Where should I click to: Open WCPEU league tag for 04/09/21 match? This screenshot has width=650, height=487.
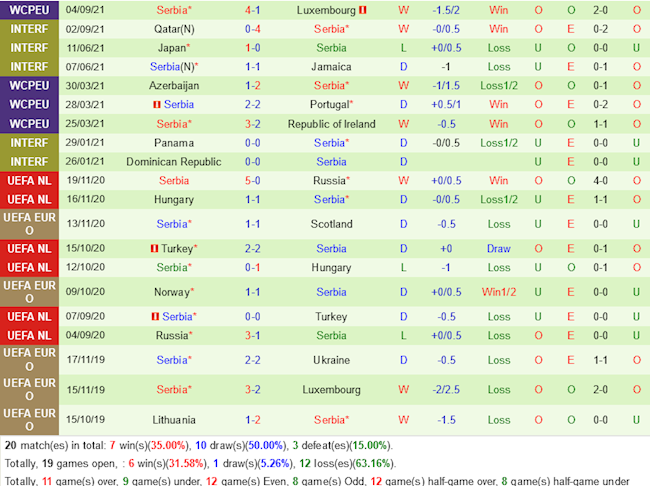29,10
